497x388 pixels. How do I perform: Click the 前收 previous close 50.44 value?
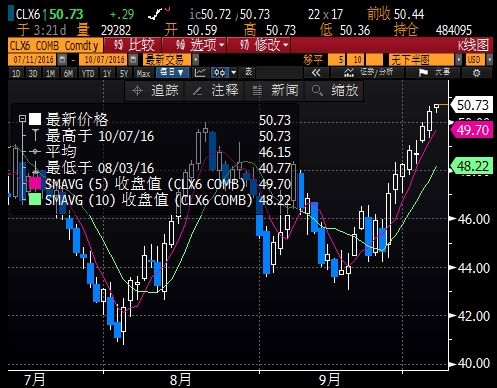(409, 14)
